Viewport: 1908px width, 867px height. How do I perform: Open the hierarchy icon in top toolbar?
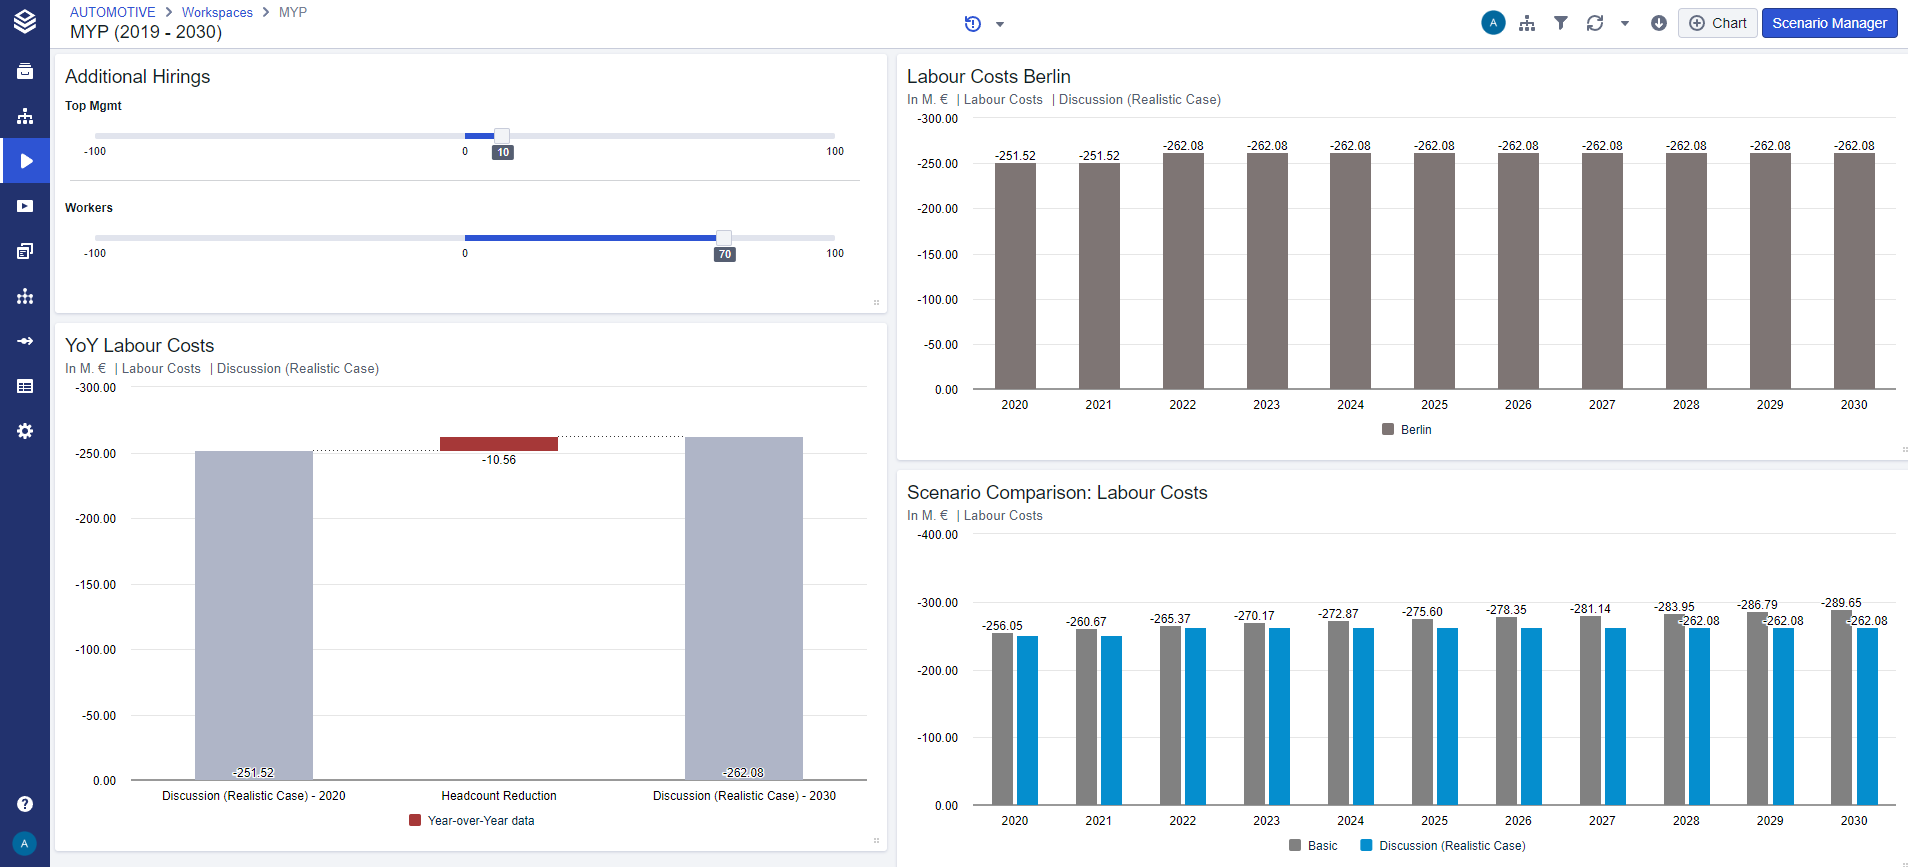[1527, 23]
